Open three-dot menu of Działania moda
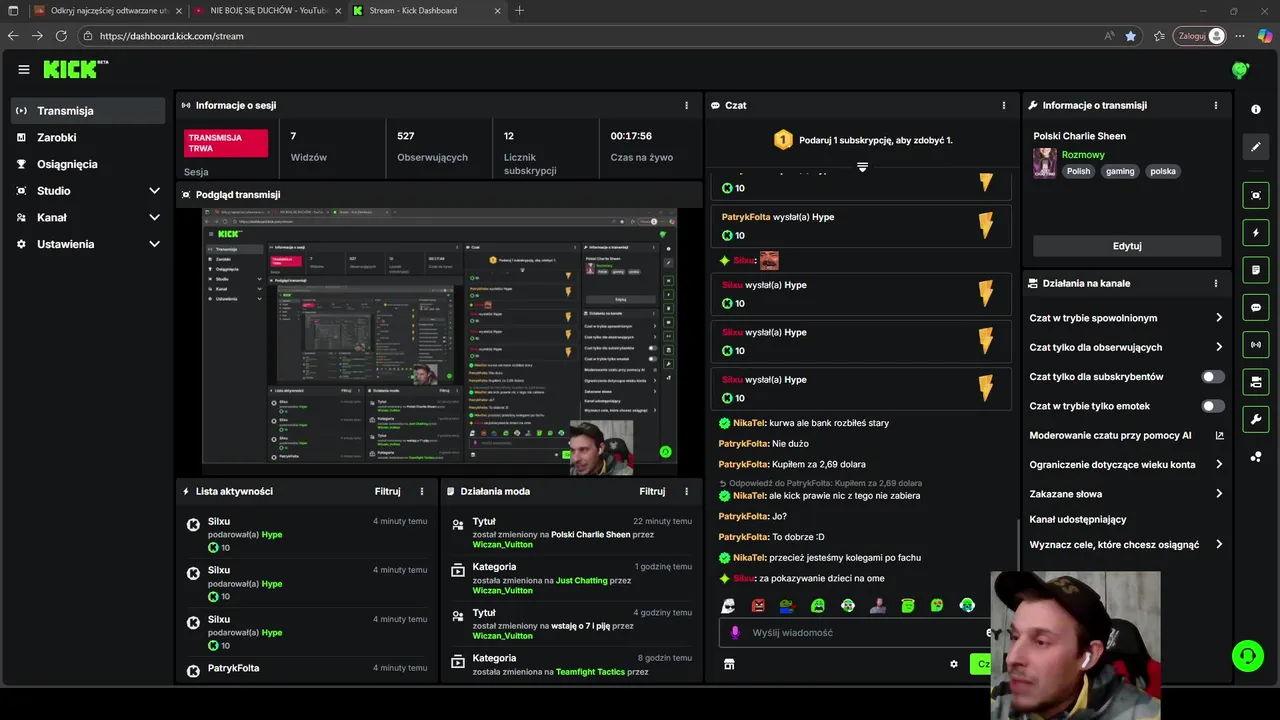This screenshot has height=720, width=1280. coord(686,491)
